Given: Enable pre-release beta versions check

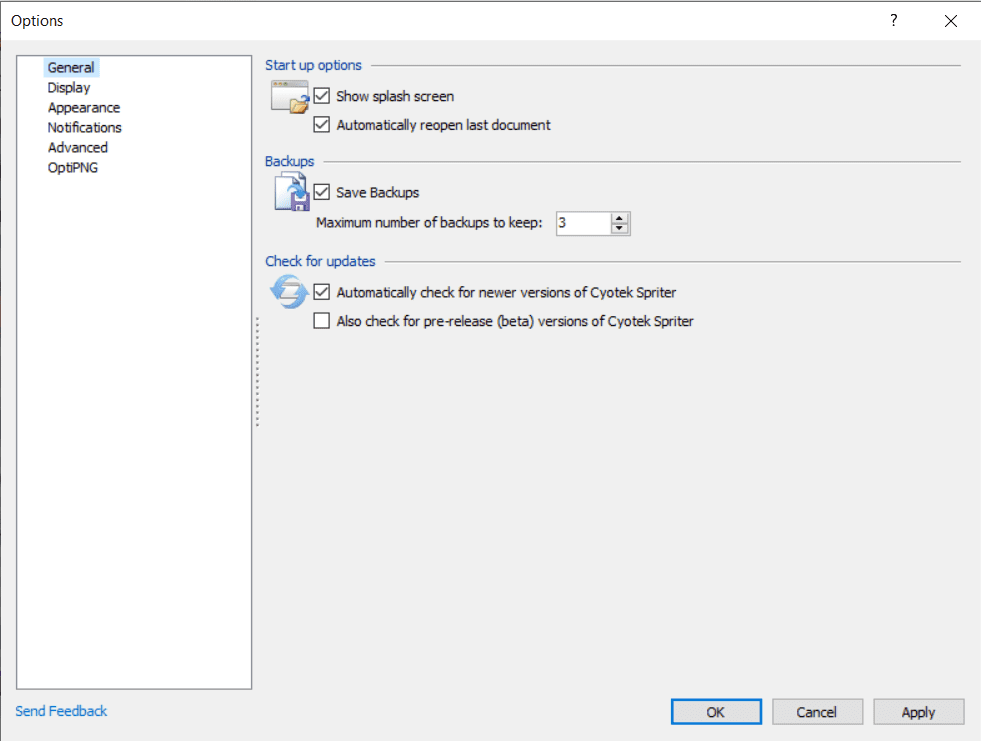Looking at the screenshot, I should point(322,322).
